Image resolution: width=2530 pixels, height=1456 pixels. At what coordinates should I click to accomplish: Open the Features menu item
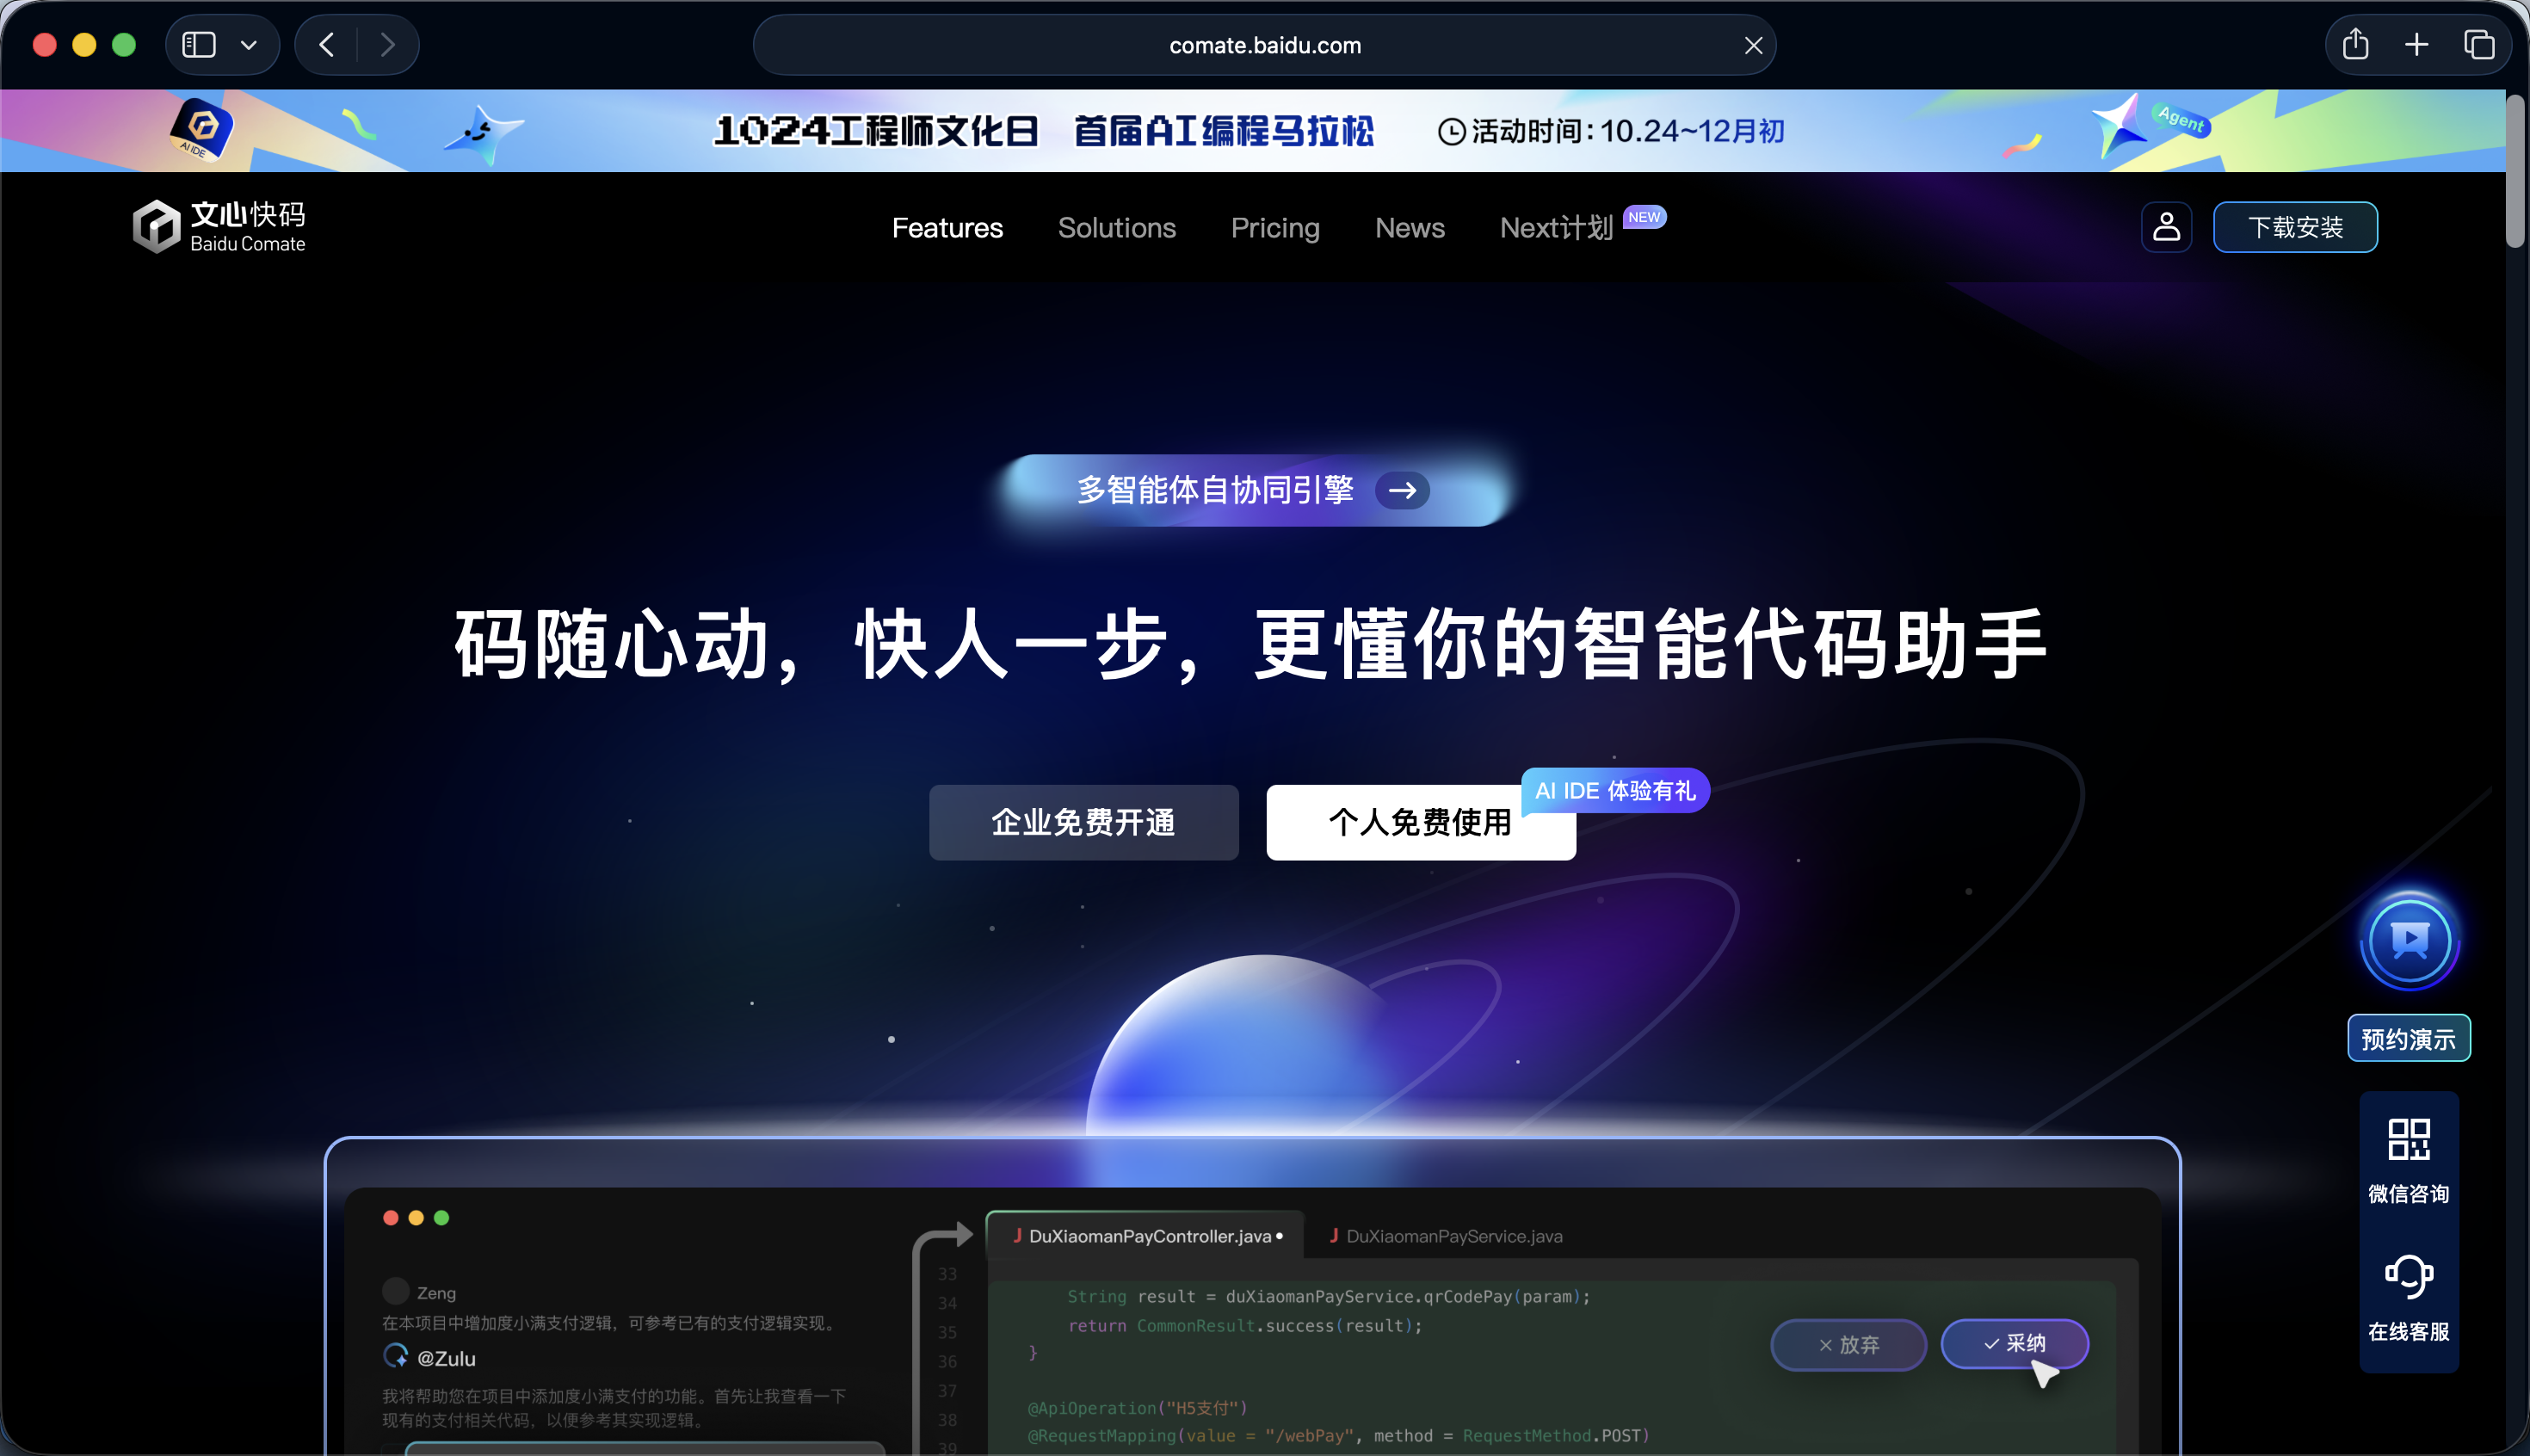point(947,228)
